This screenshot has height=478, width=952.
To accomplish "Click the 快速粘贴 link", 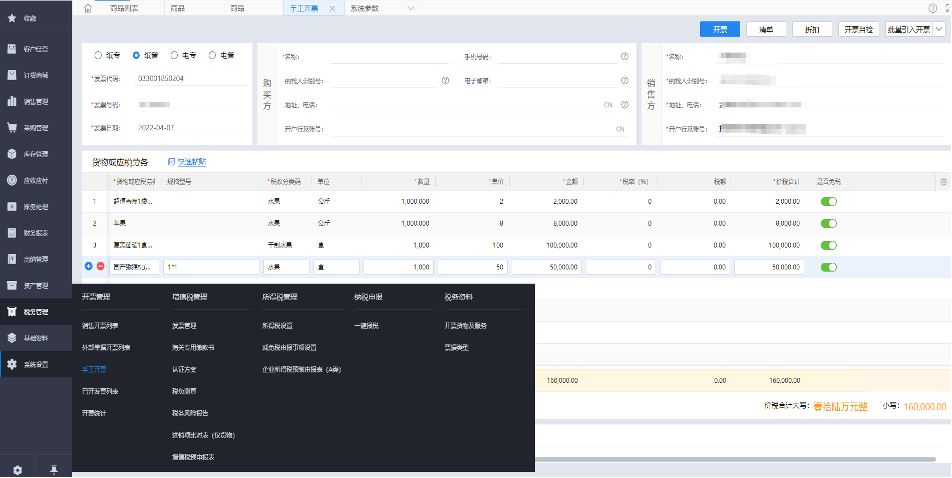I will [187, 161].
